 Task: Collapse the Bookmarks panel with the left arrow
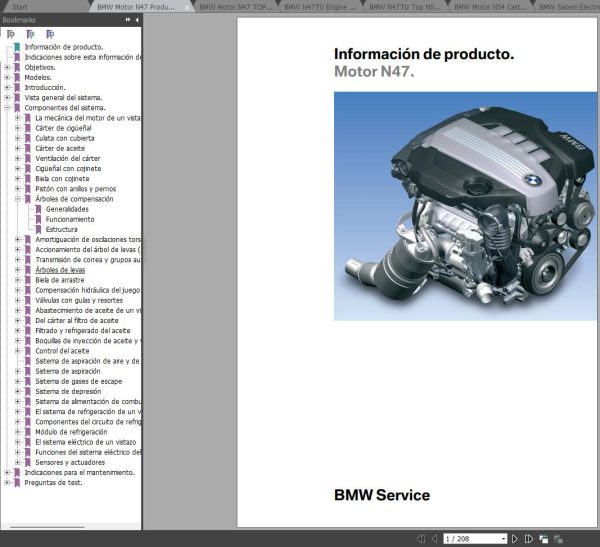click(x=137, y=20)
